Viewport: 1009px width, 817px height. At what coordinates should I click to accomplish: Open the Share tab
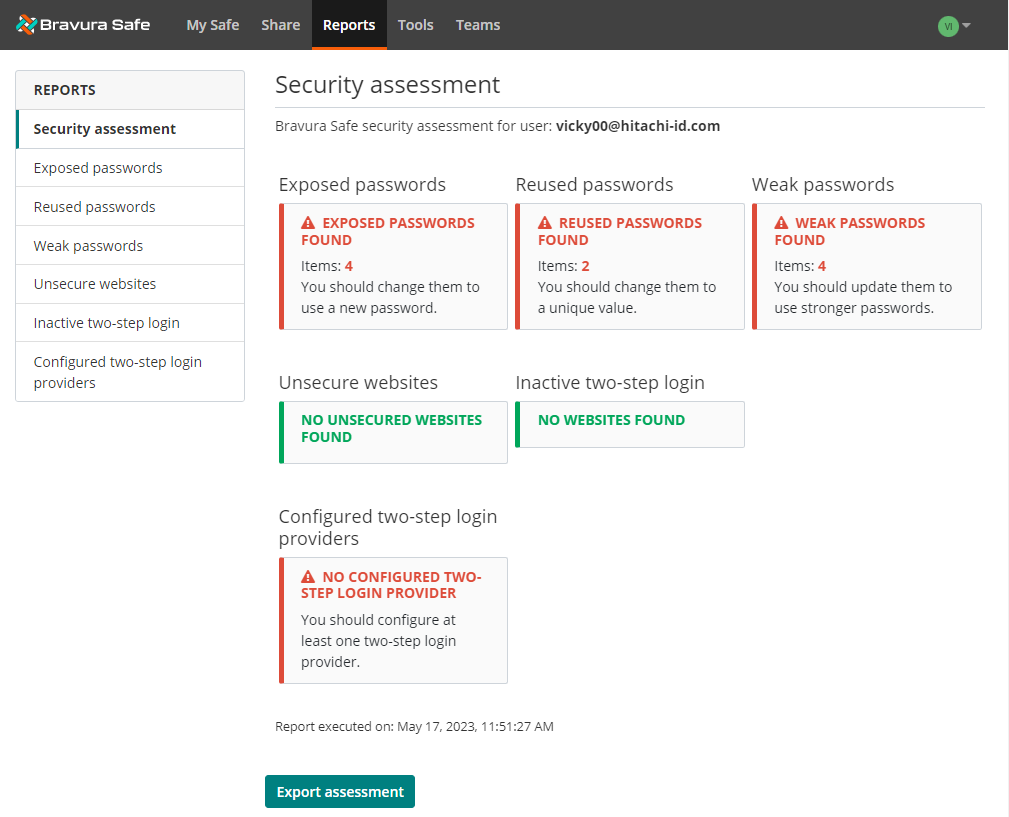click(280, 25)
